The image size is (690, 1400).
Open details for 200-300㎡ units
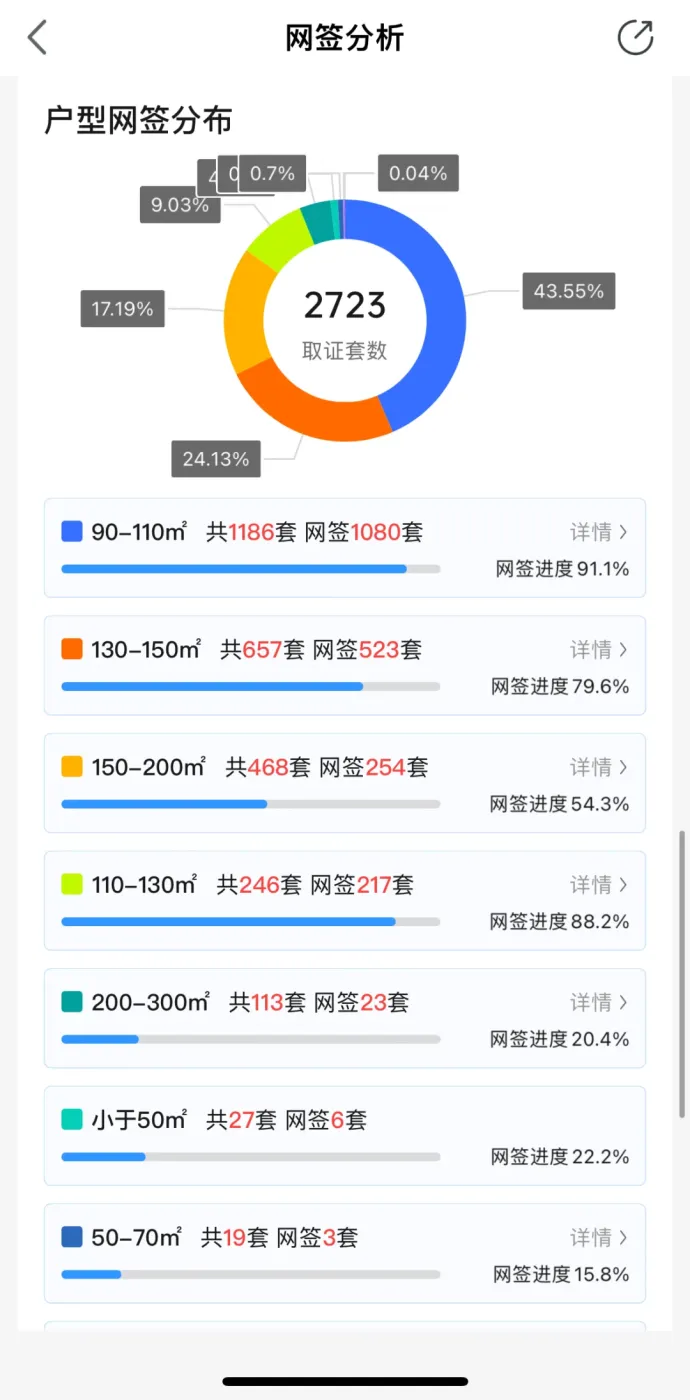(x=599, y=1002)
